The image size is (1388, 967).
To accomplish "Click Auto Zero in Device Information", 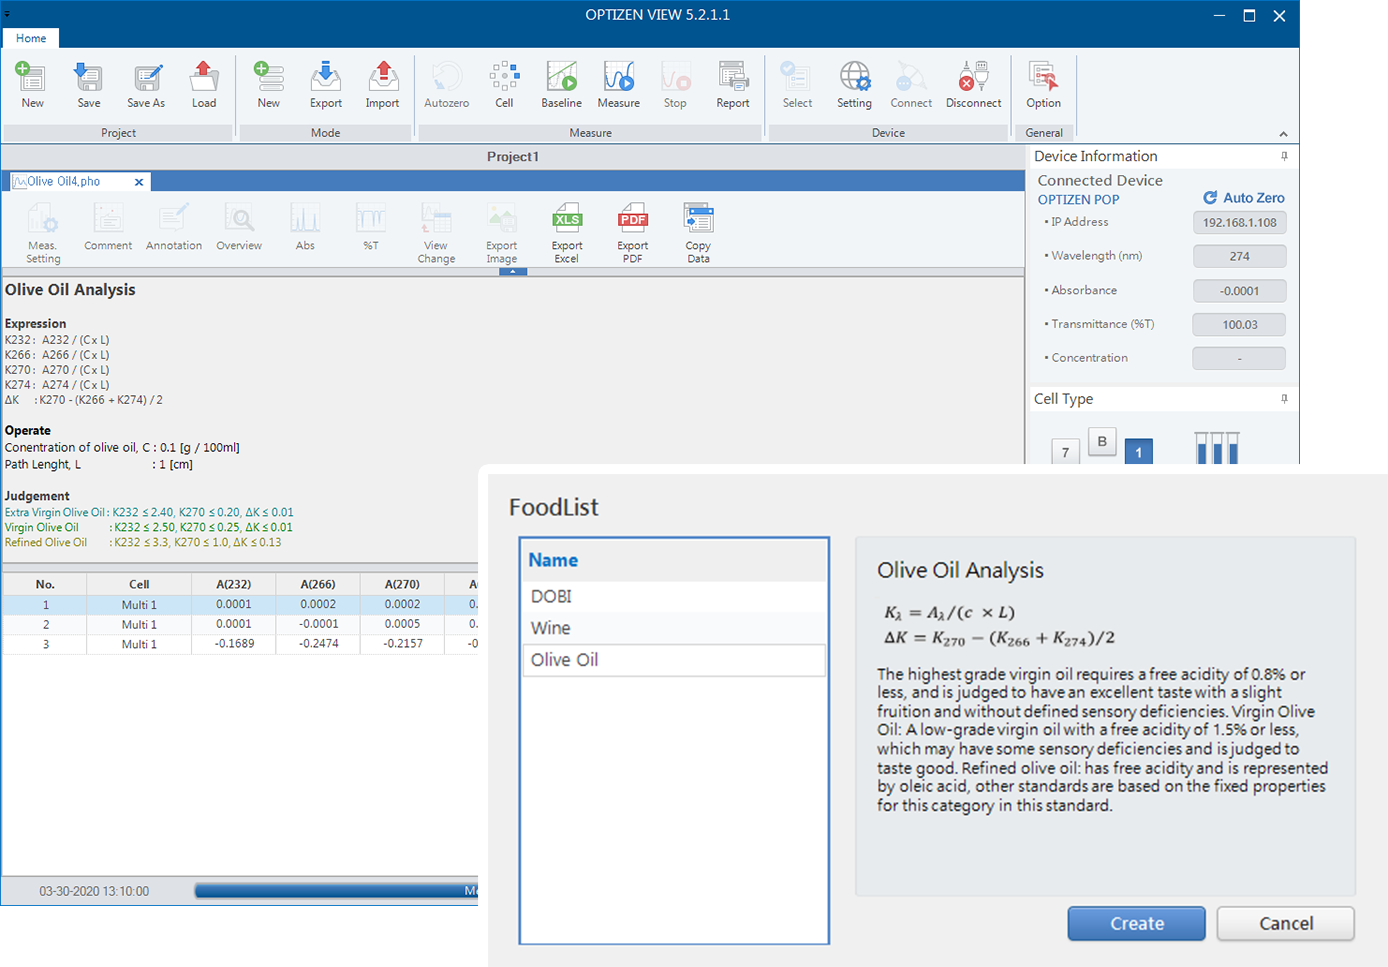I will pos(1244,198).
